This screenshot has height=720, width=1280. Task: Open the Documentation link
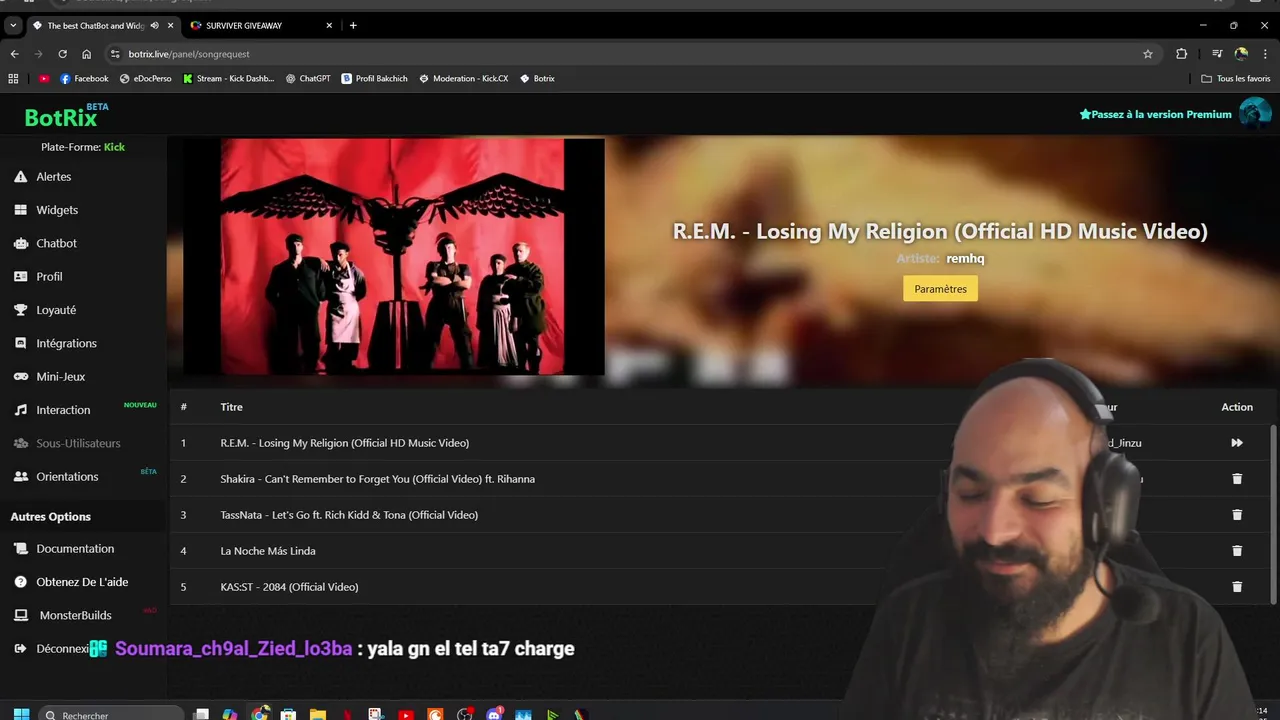[75, 549]
